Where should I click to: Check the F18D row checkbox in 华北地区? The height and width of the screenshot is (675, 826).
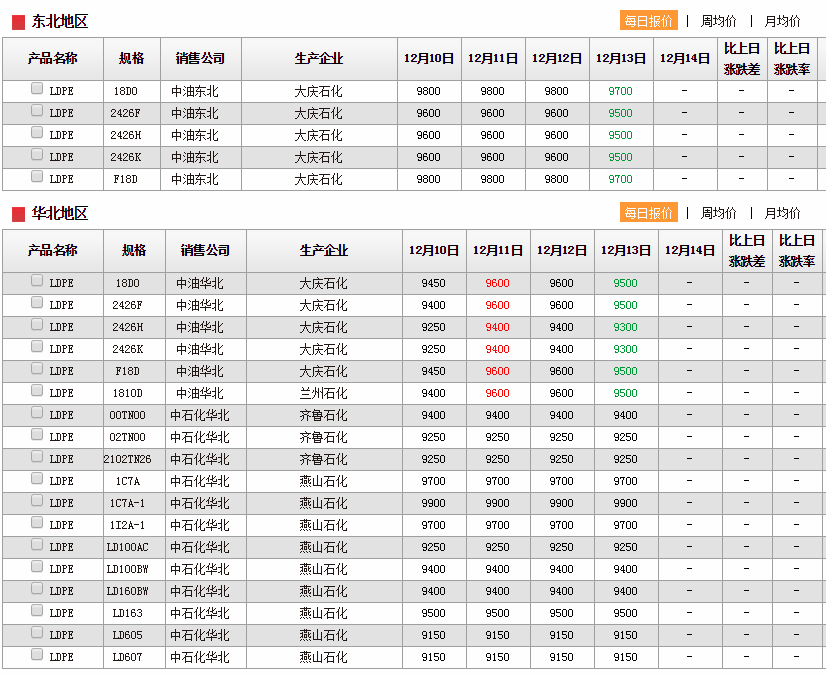click(37, 368)
